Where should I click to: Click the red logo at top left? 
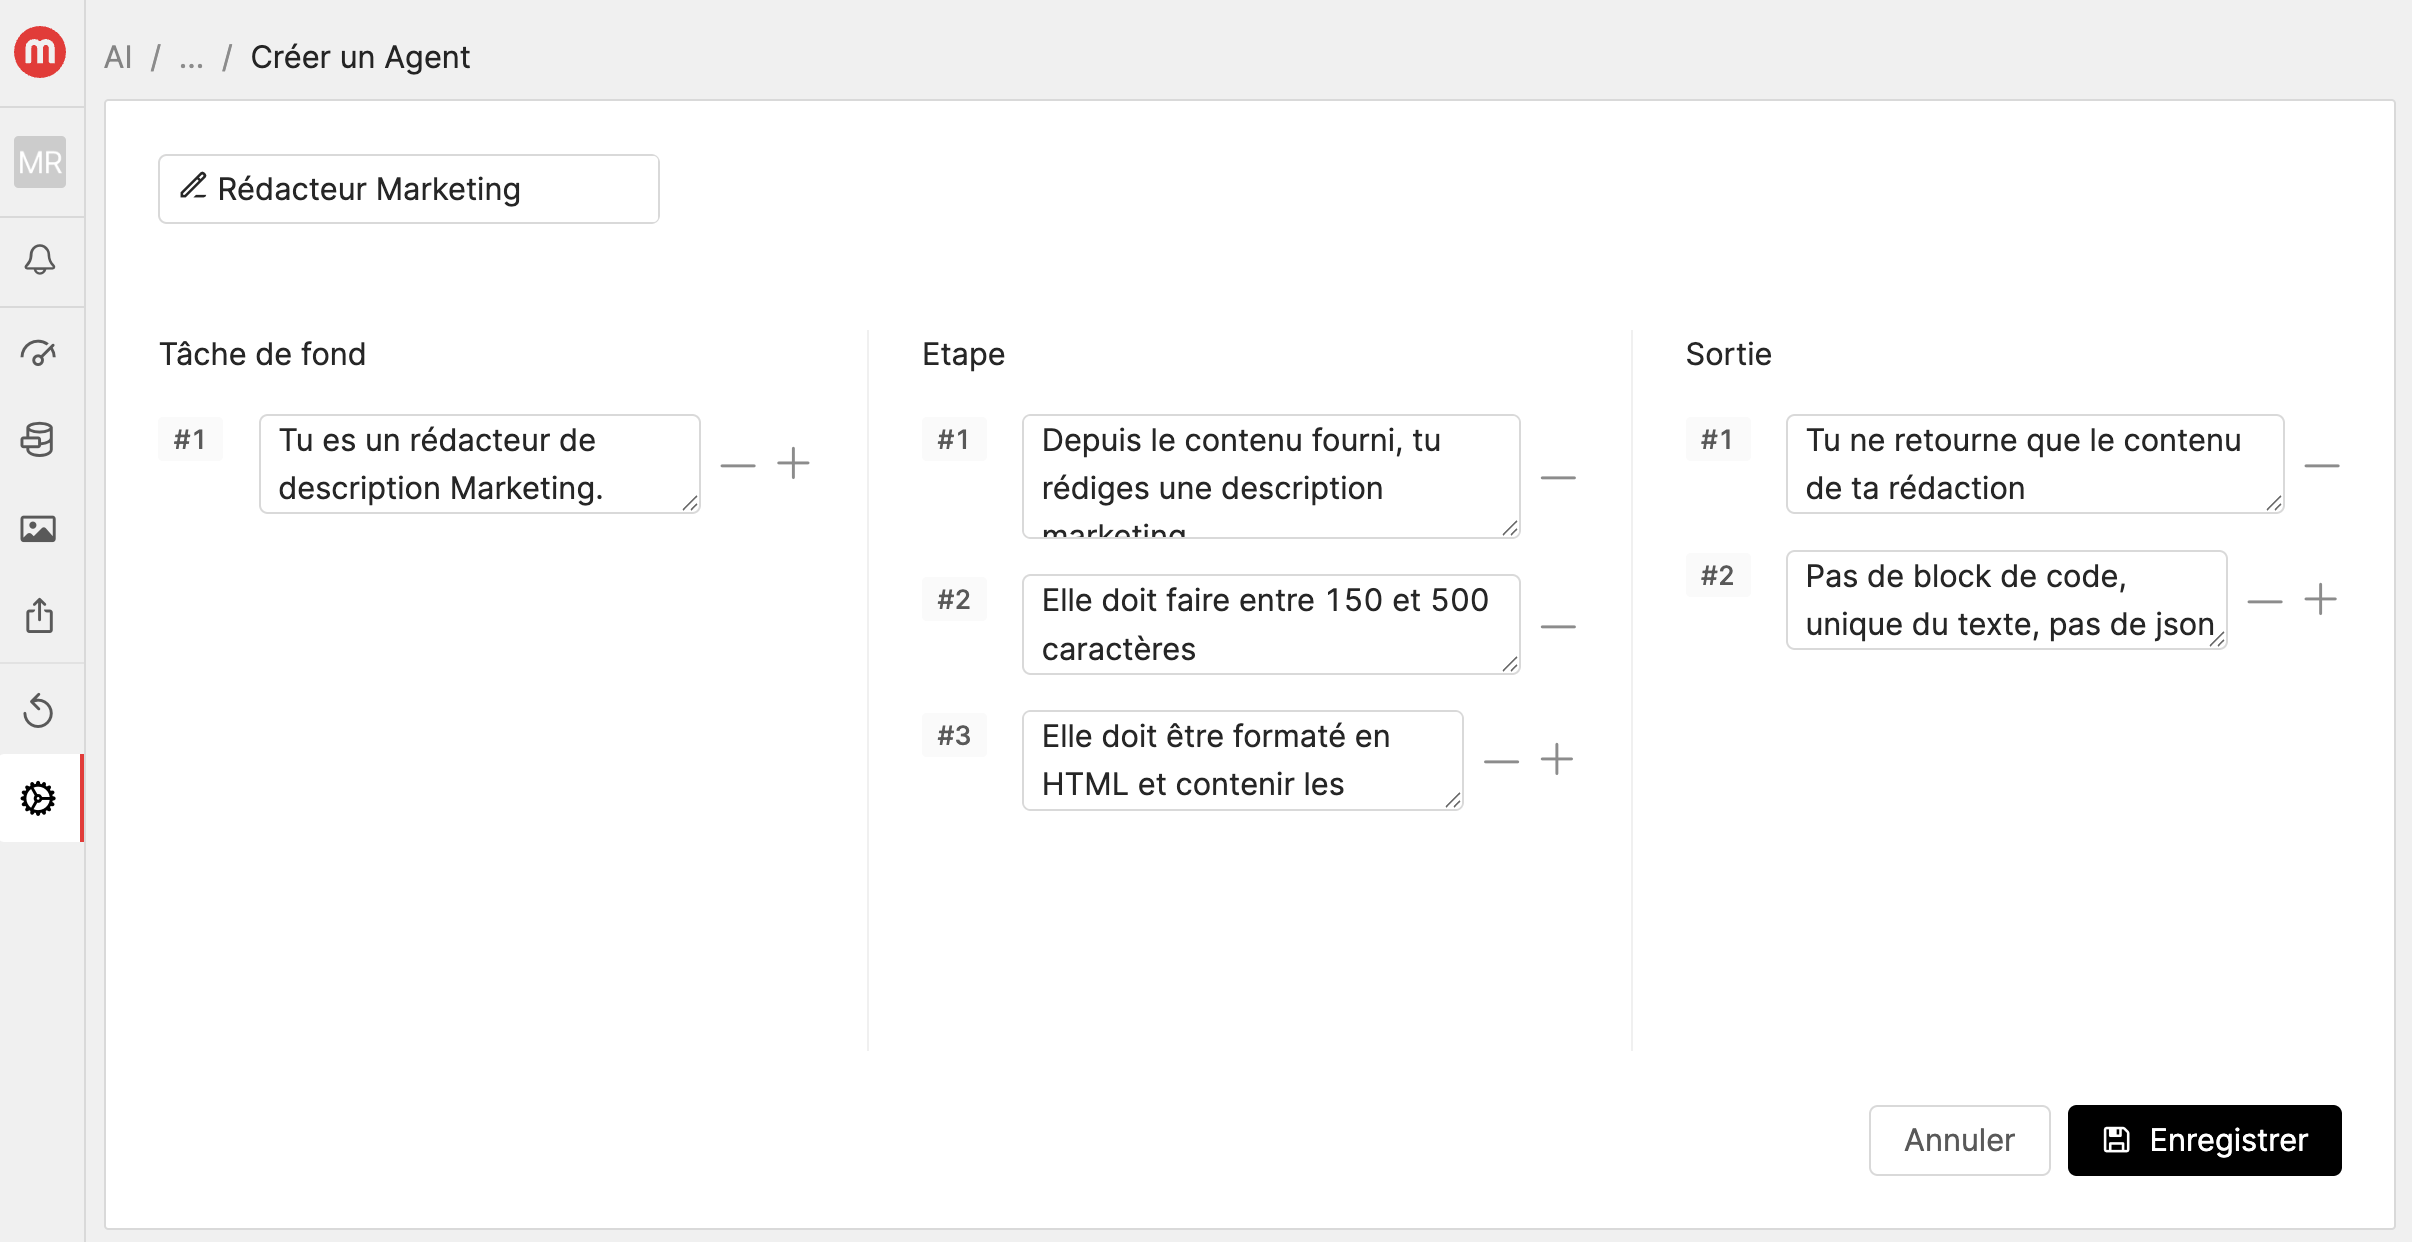pos(40,52)
